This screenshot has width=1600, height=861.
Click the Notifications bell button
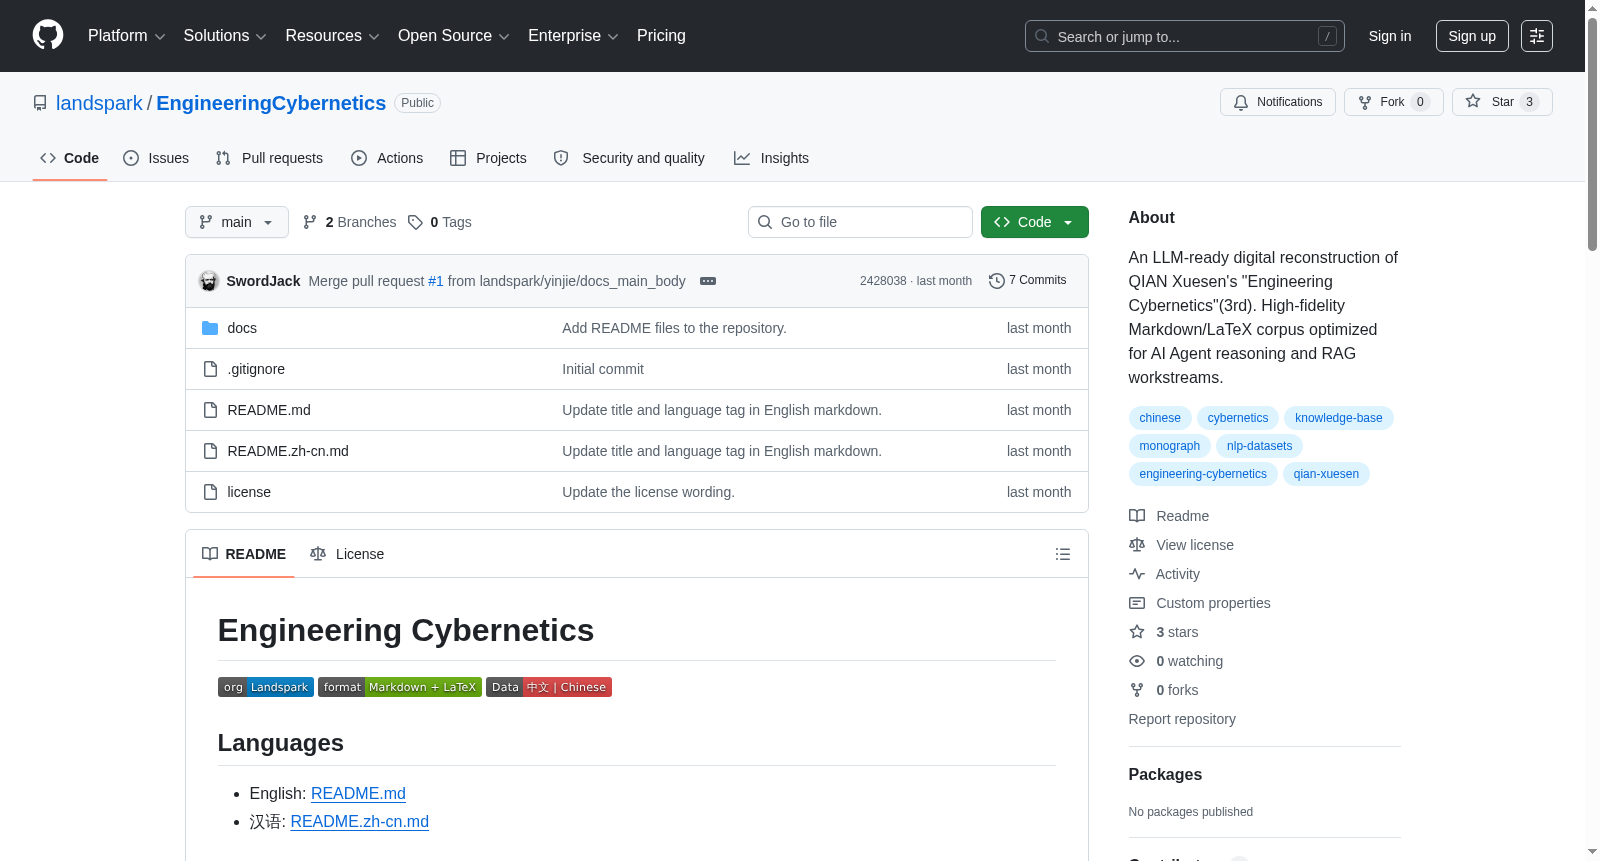point(1277,102)
